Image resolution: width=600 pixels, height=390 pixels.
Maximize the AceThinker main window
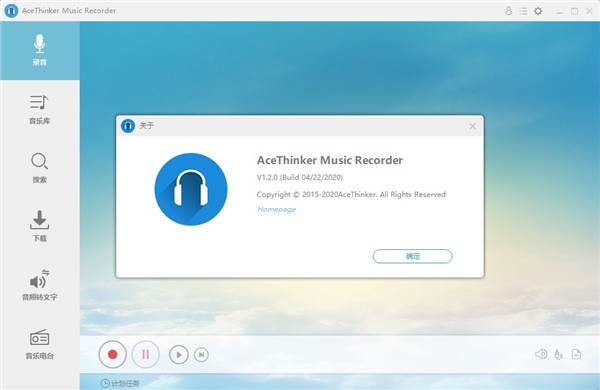(574, 11)
